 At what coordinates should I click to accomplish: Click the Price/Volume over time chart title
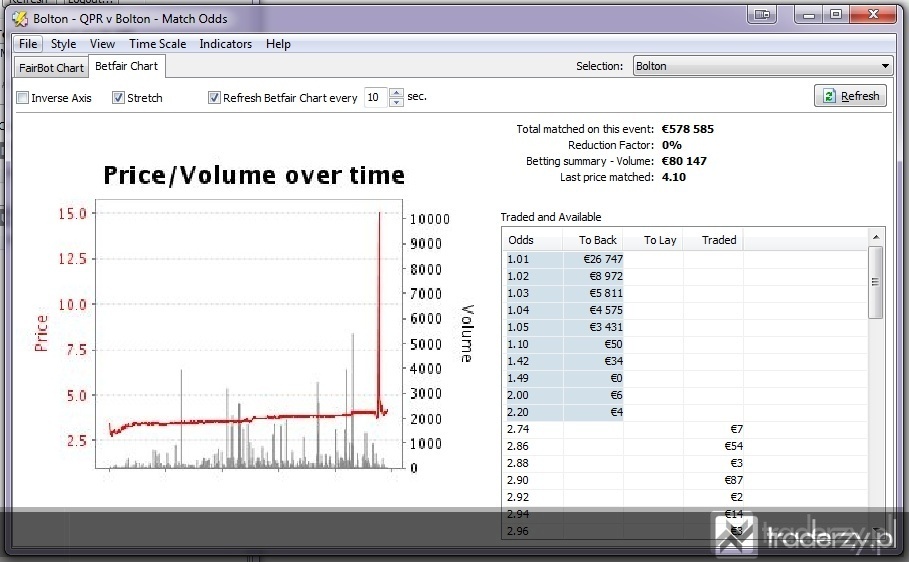tap(254, 175)
